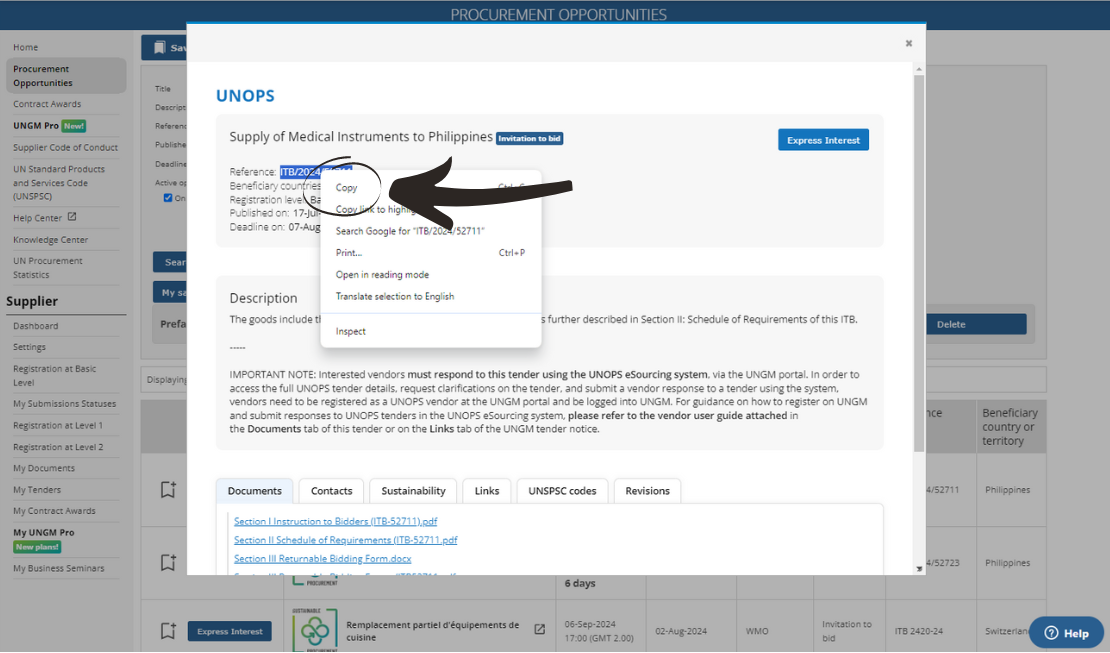Express interest in the WMO kitchen equipment tender
This screenshot has height=653, width=1110.
pos(229,631)
